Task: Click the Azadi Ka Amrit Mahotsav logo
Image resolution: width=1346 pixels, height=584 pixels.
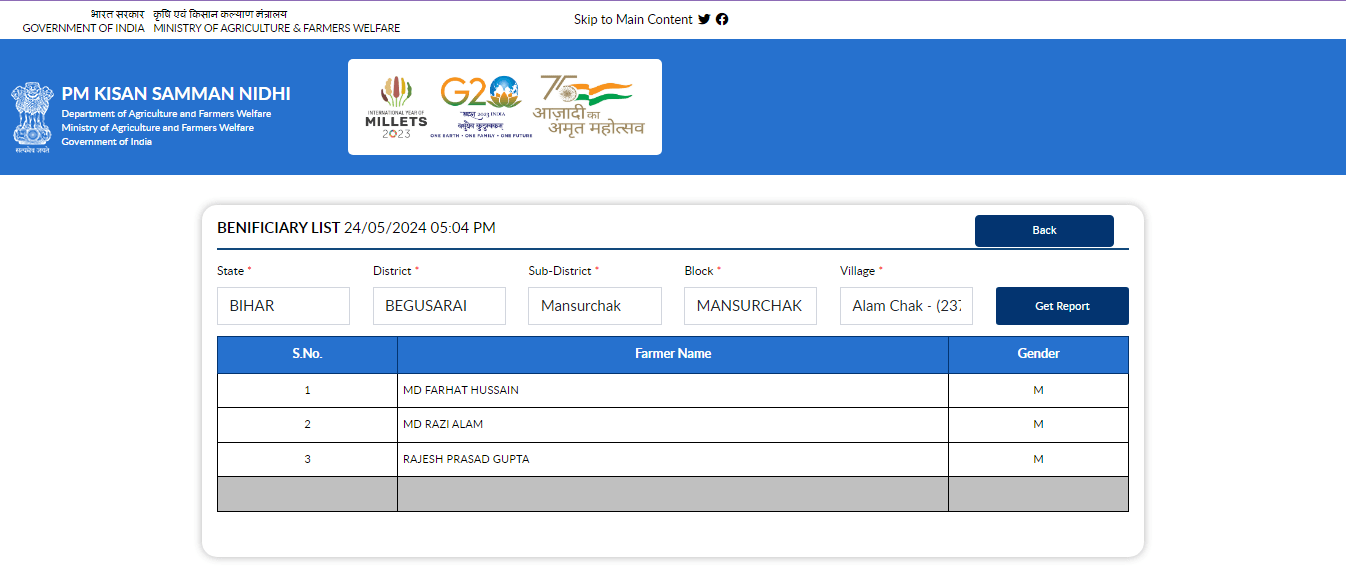Action: point(588,106)
